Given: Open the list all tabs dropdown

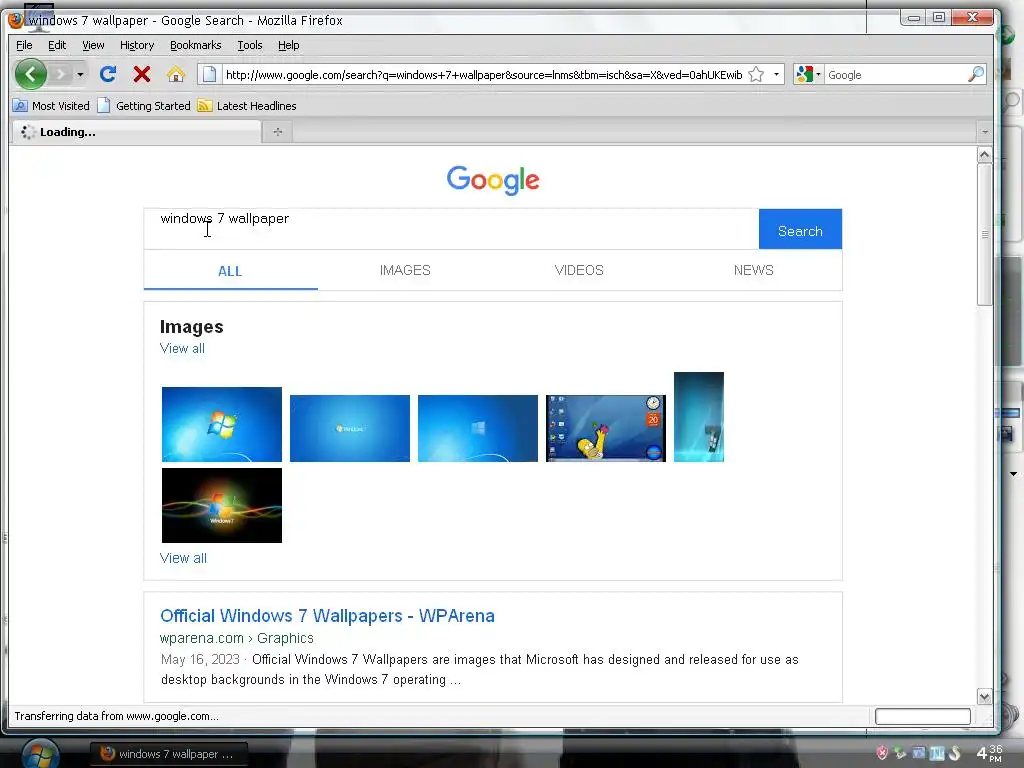Looking at the screenshot, I should [x=985, y=132].
